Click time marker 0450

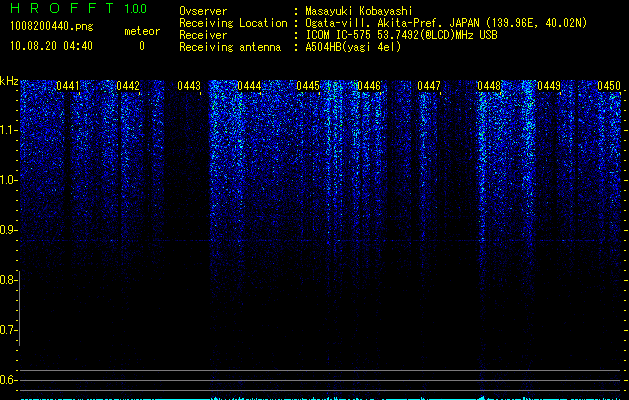(x=609, y=86)
